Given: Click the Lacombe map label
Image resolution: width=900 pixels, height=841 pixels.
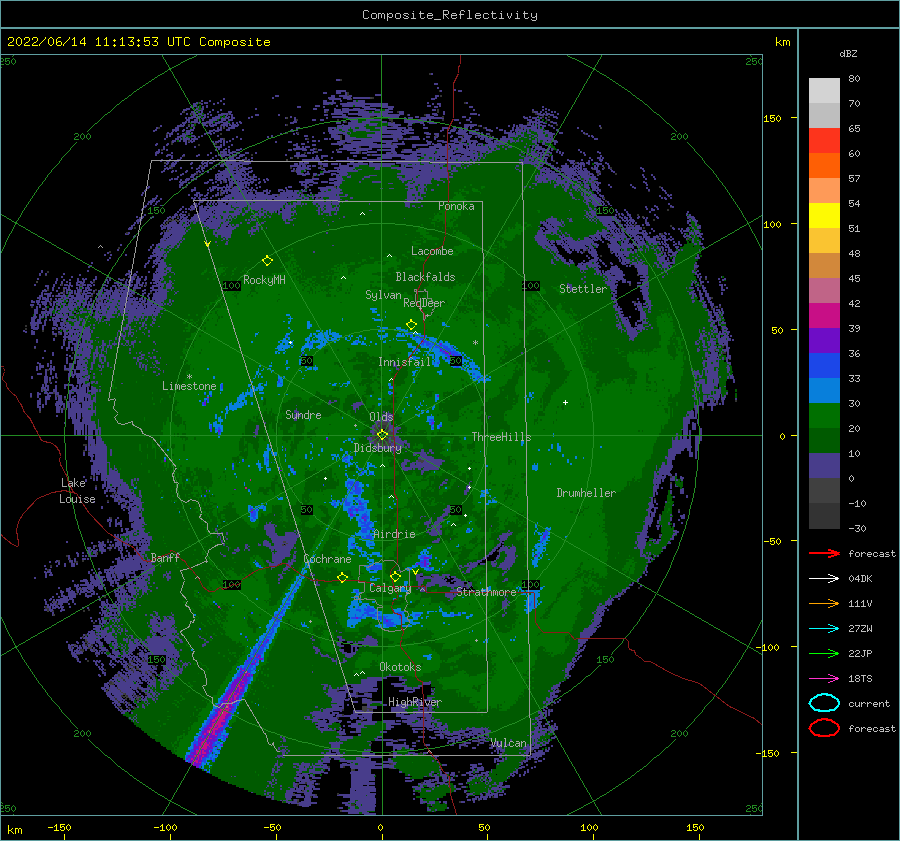Looking at the screenshot, I should (x=432, y=251).
